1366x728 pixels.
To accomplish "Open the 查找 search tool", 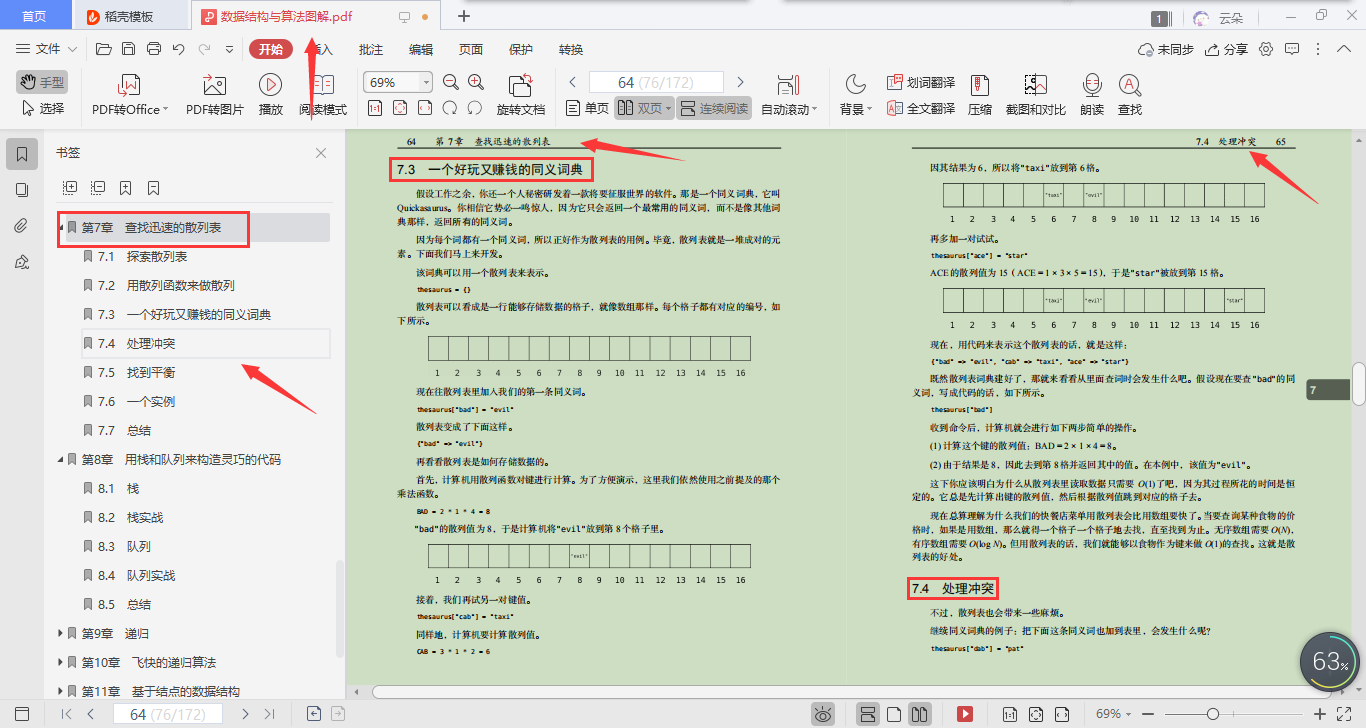I will point(1130,95).
